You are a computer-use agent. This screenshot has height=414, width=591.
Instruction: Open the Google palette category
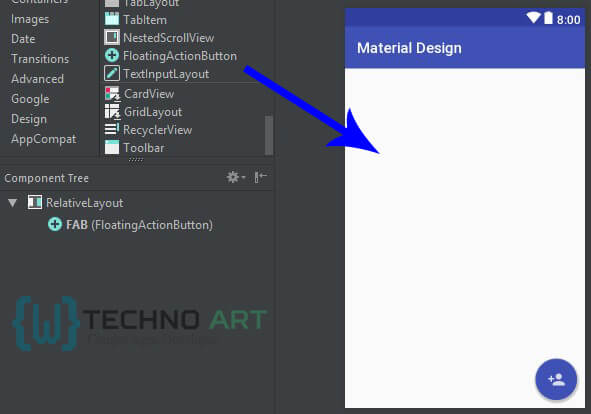tap(30, 99)
